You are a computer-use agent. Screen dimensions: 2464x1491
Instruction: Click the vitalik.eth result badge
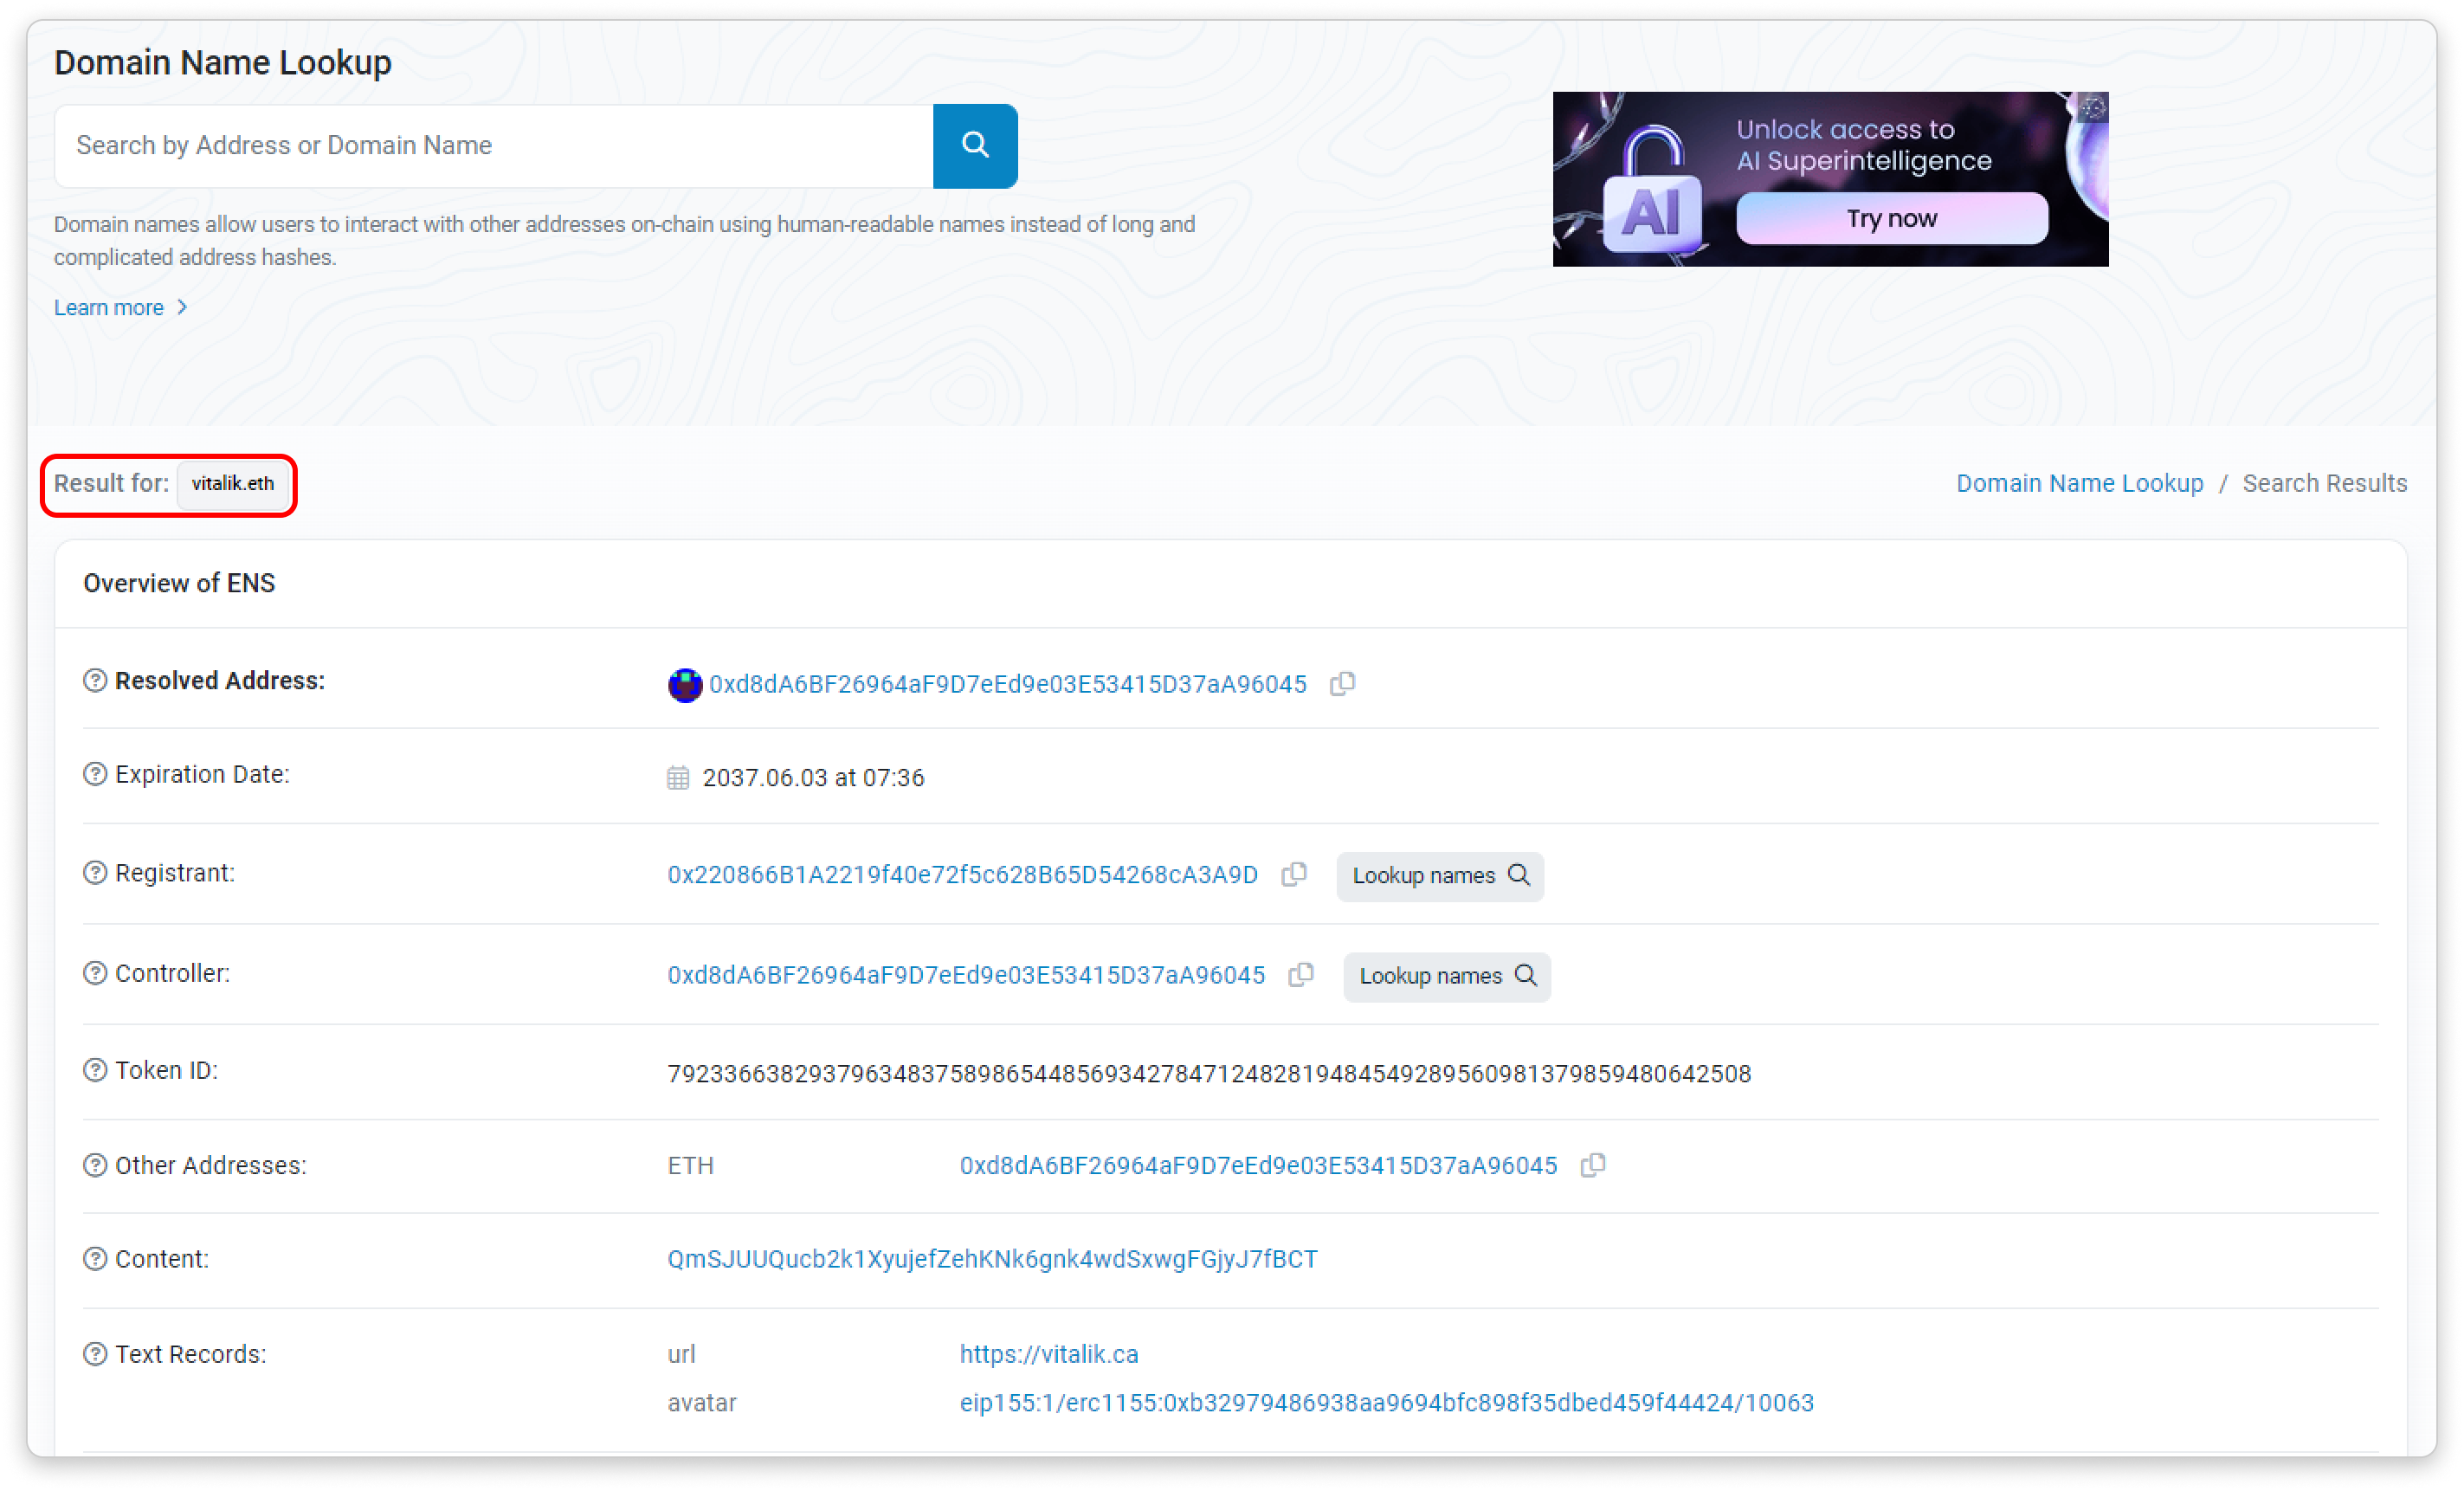[233, 484]
